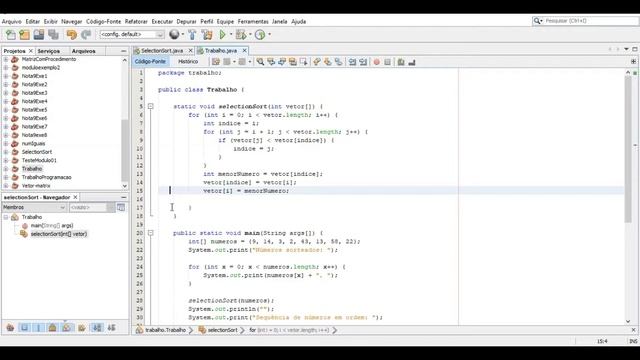Viewport: 640px width, 360px height.
Task: Click the Clean and Build Project icon
Action: [207, 35]
